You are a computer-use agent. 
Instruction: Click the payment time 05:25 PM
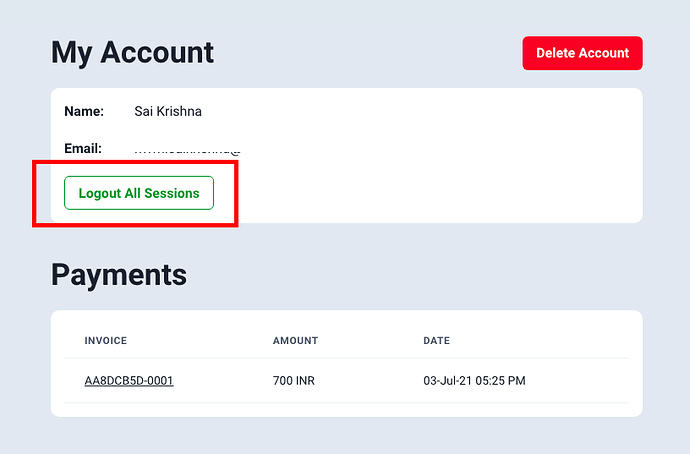click(x=504, y=381)
